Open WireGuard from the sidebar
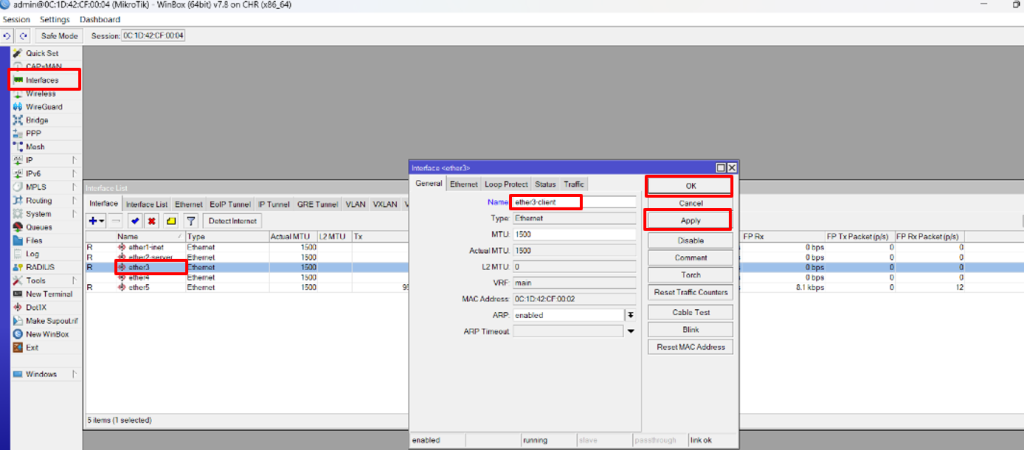 [43, 106]
